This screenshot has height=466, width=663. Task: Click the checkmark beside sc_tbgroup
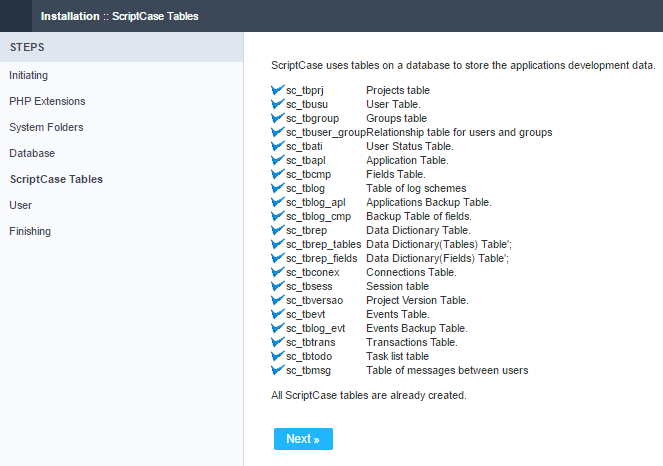click(278, 118)
